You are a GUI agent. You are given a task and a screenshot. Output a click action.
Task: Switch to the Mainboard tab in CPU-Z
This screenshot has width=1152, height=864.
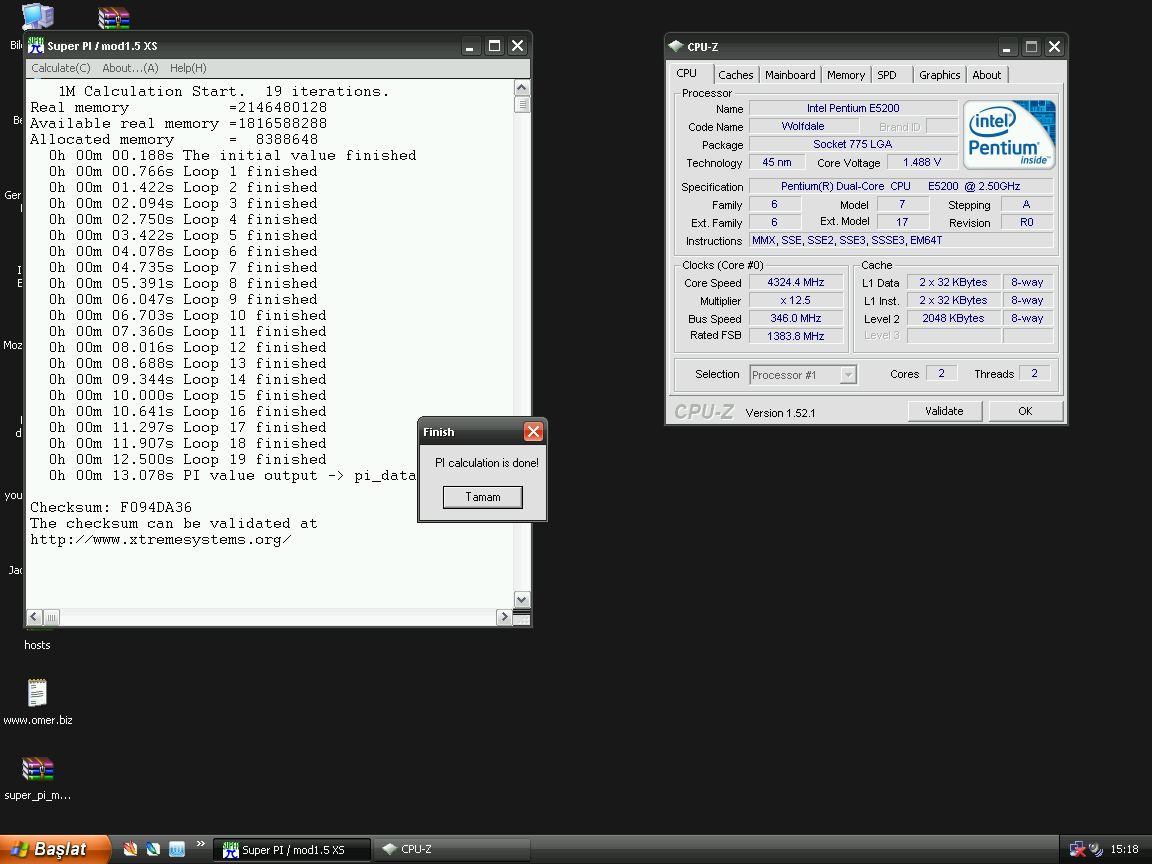coord(790,75)
